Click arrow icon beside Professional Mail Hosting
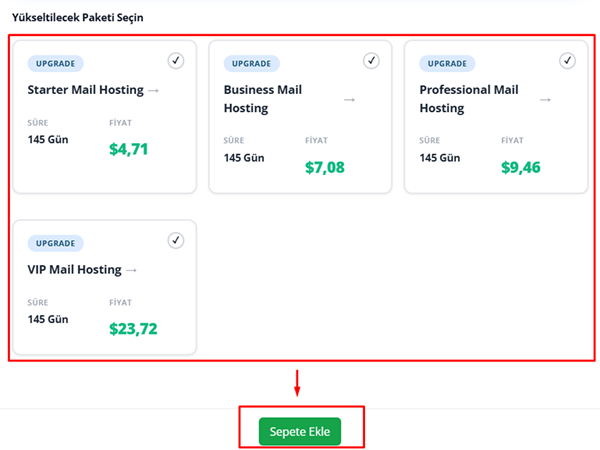The image size is (600, 450). [x=545, y=99]
